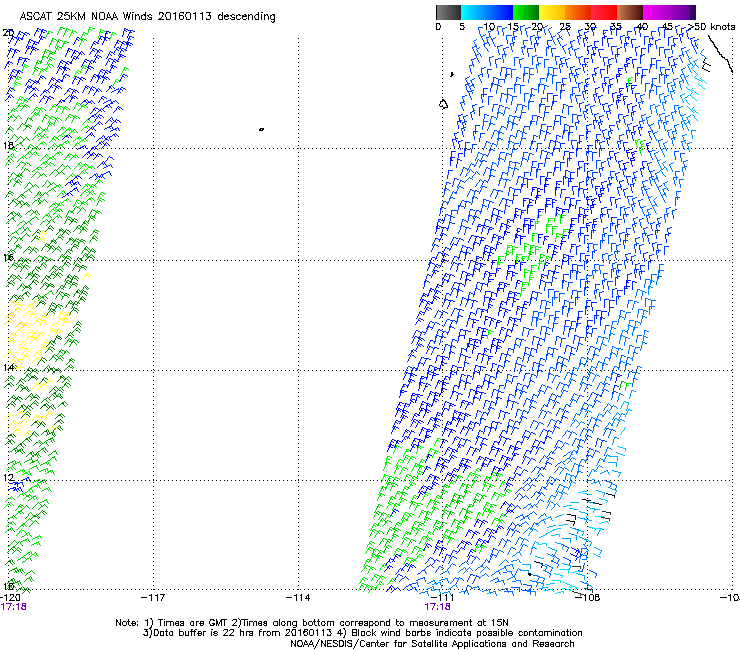
Task: Click the longitude label '-114'
Action: click(298, 598)
